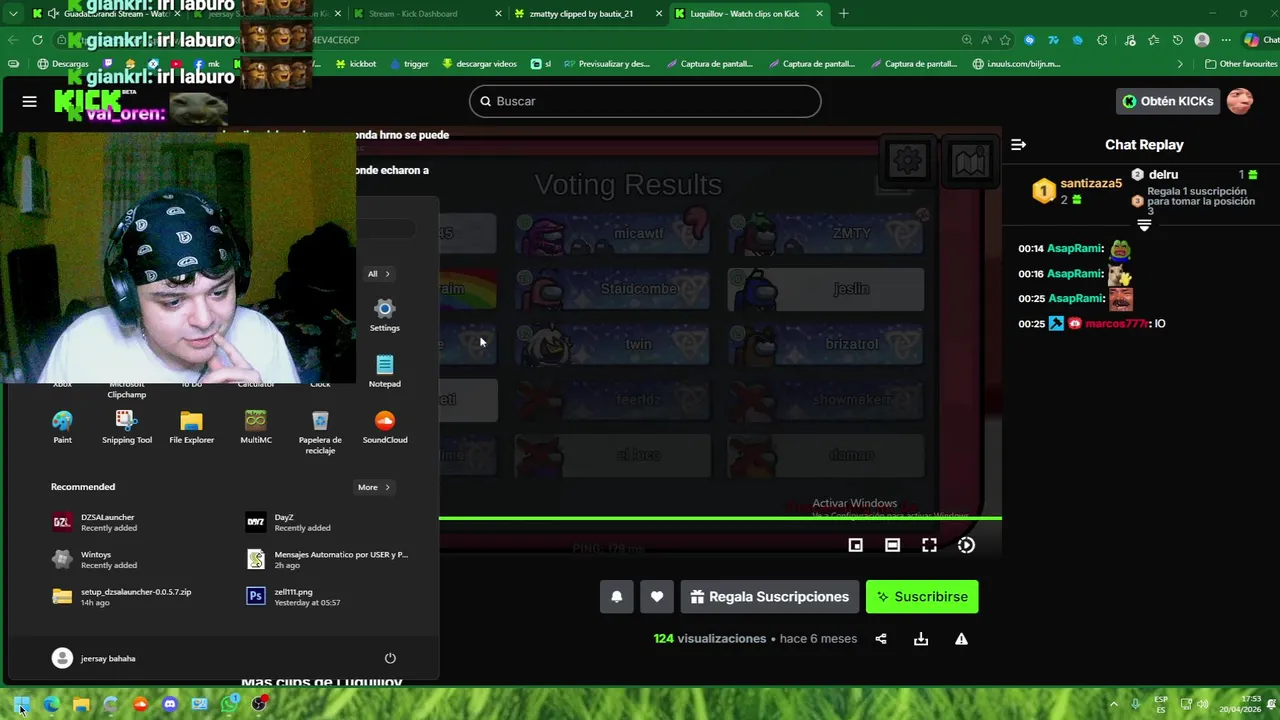Share the clip

coord(881,639)
